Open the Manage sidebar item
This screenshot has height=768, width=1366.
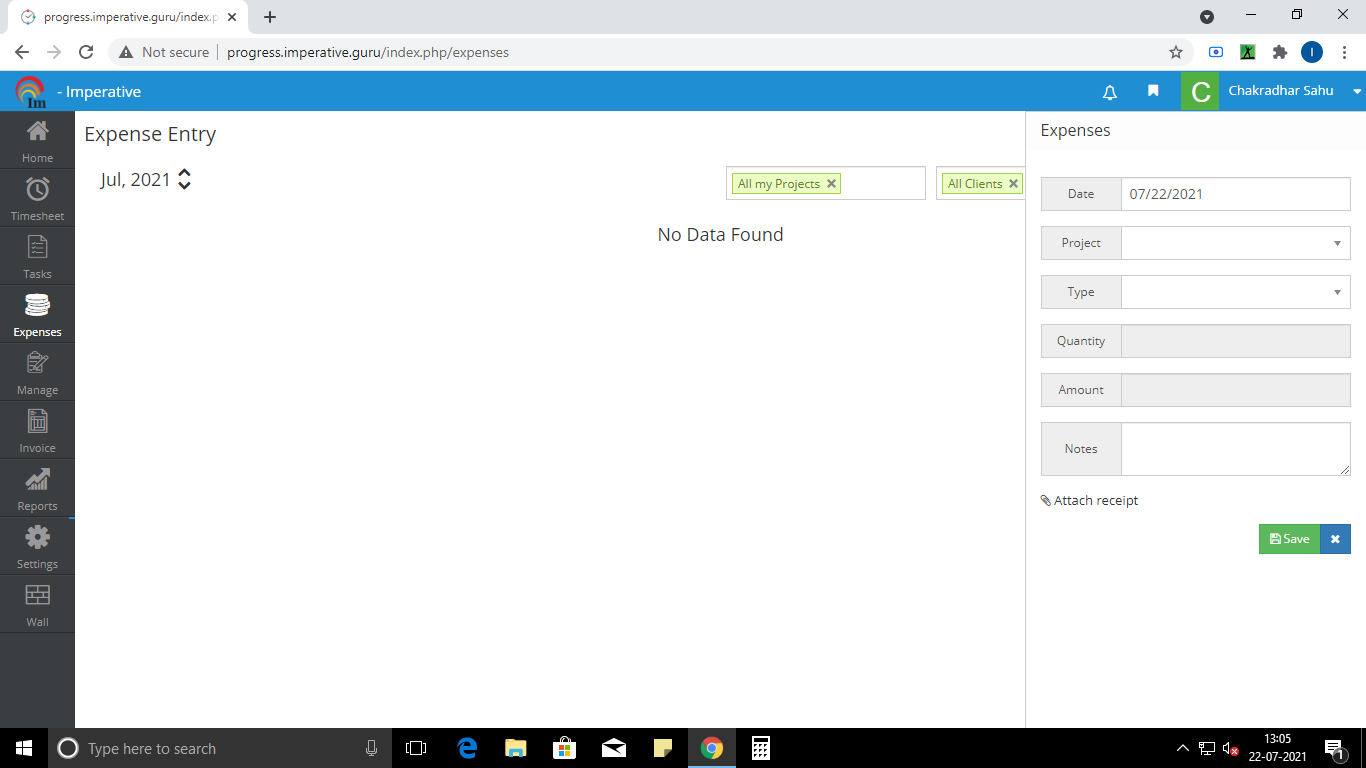click(x=37, y=372)
